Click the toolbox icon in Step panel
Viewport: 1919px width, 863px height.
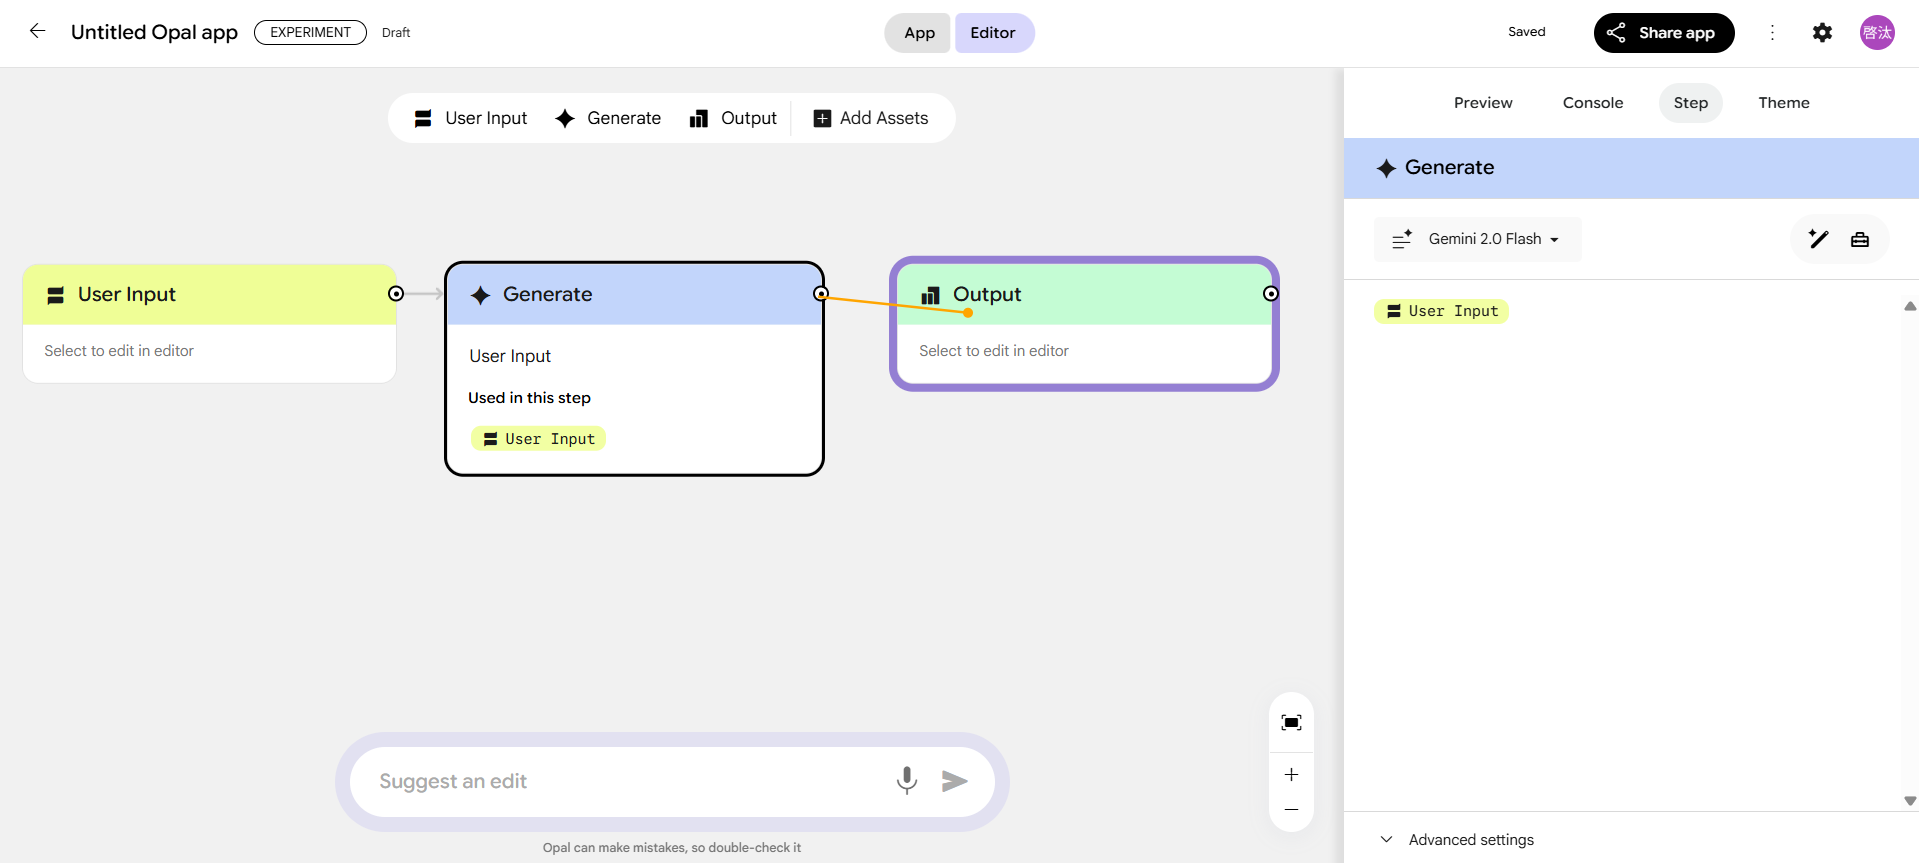tap(1860, 239)
